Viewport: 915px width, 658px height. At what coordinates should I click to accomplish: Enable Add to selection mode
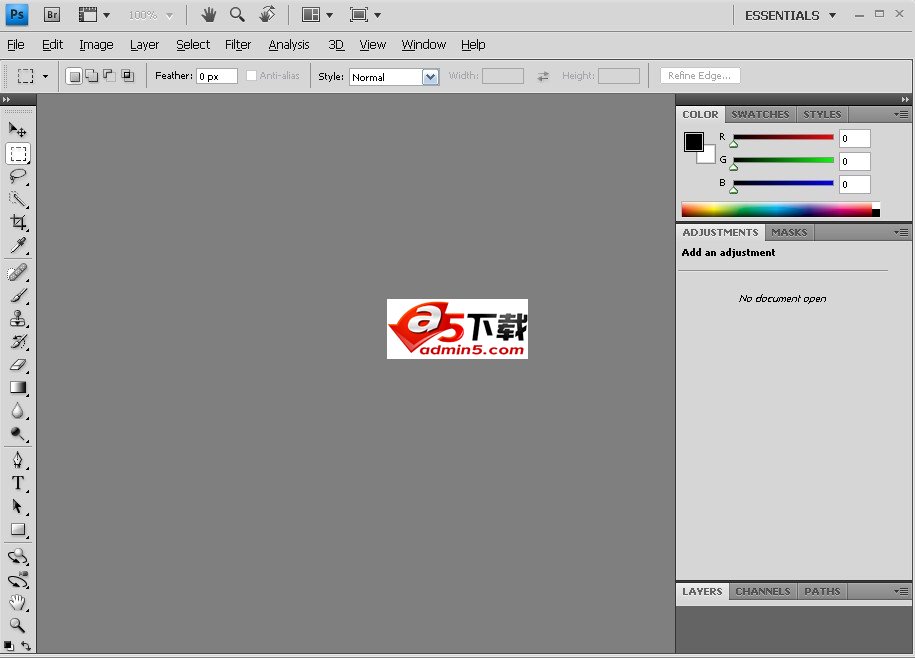pos(91,76)
